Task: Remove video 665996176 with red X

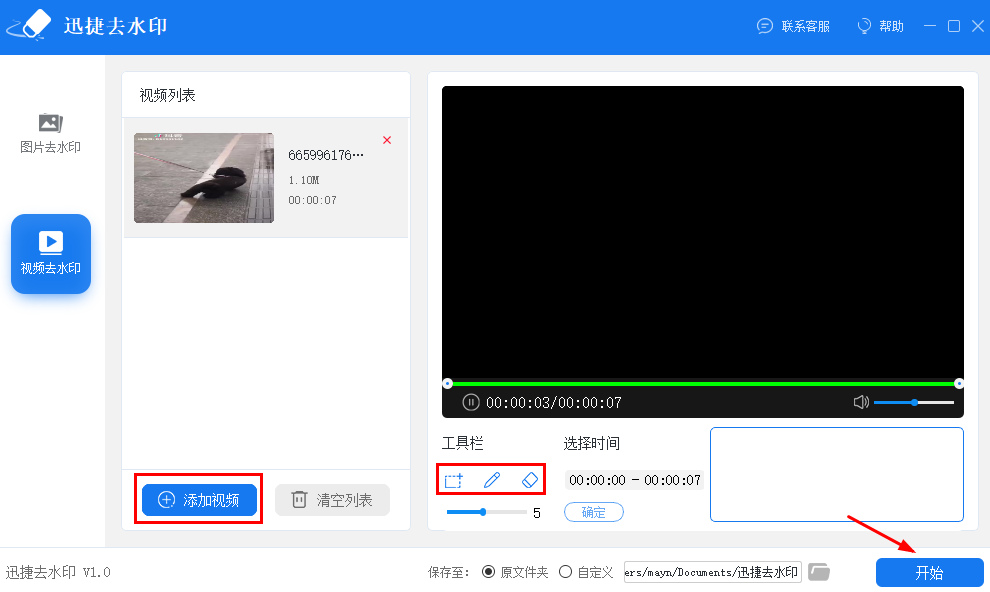Action: (x=387, y=140)
